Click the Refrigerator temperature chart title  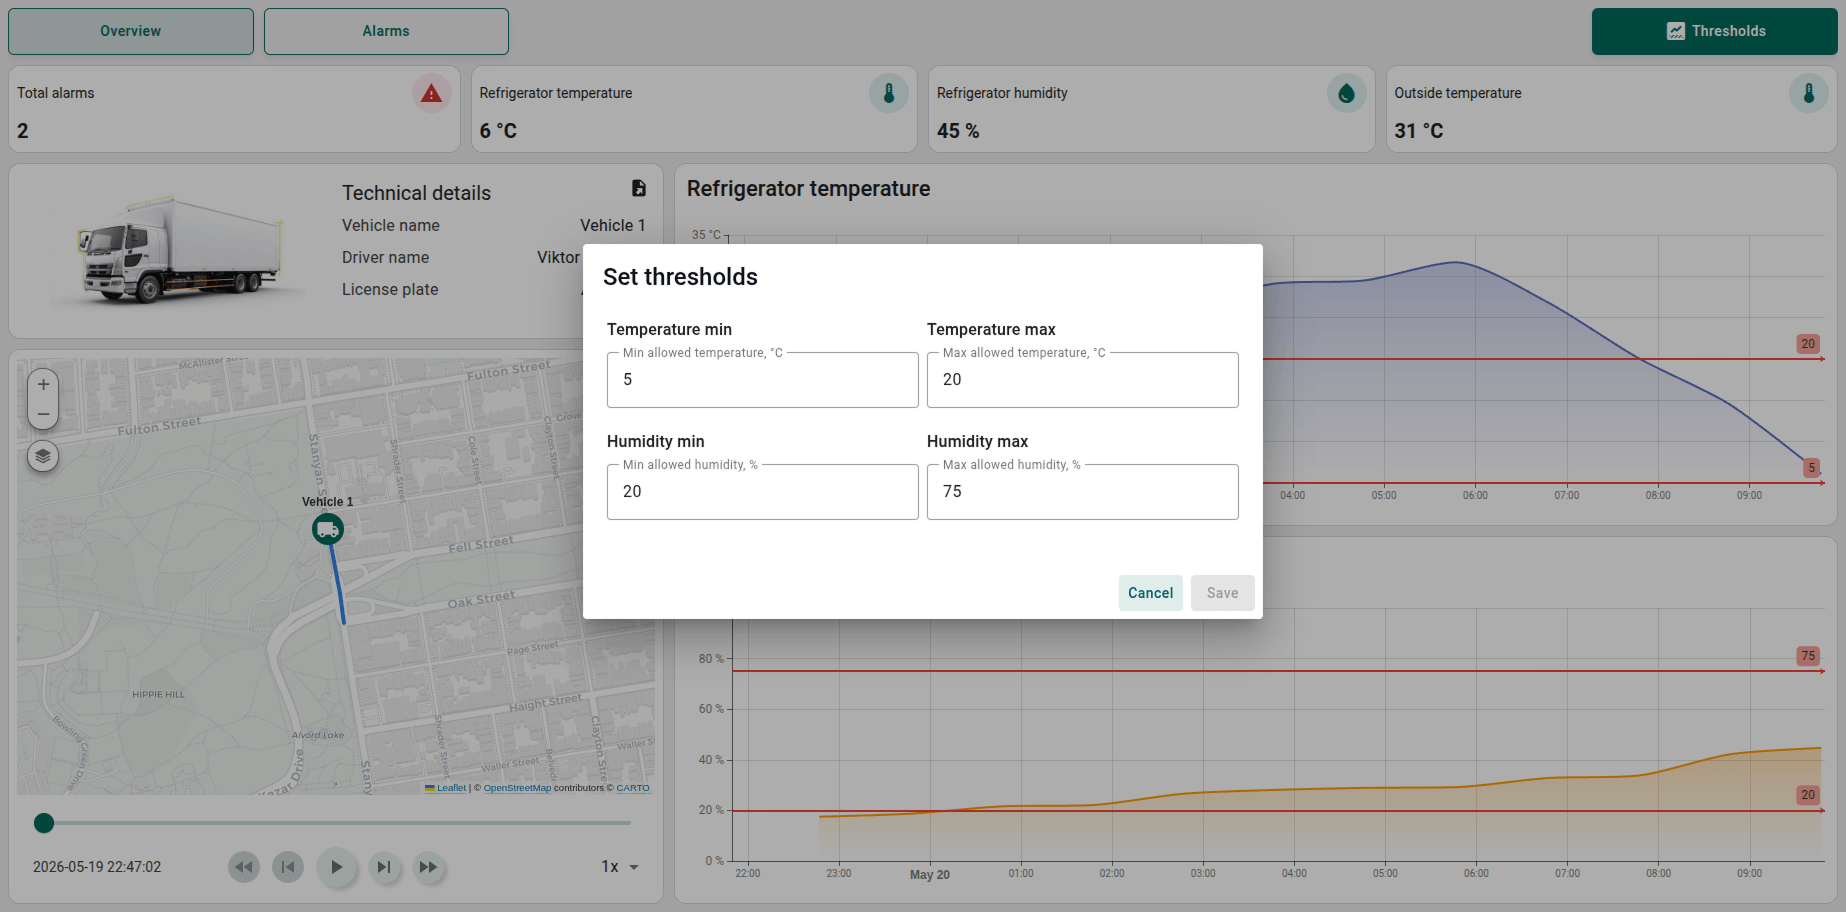[x=808, y=189]
